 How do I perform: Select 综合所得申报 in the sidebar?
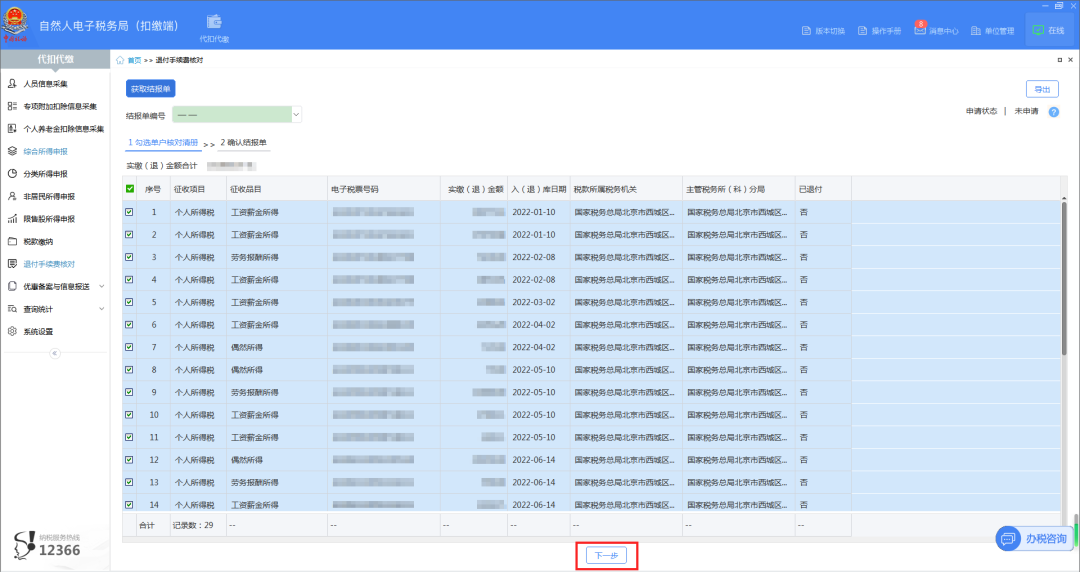[46, 151]
